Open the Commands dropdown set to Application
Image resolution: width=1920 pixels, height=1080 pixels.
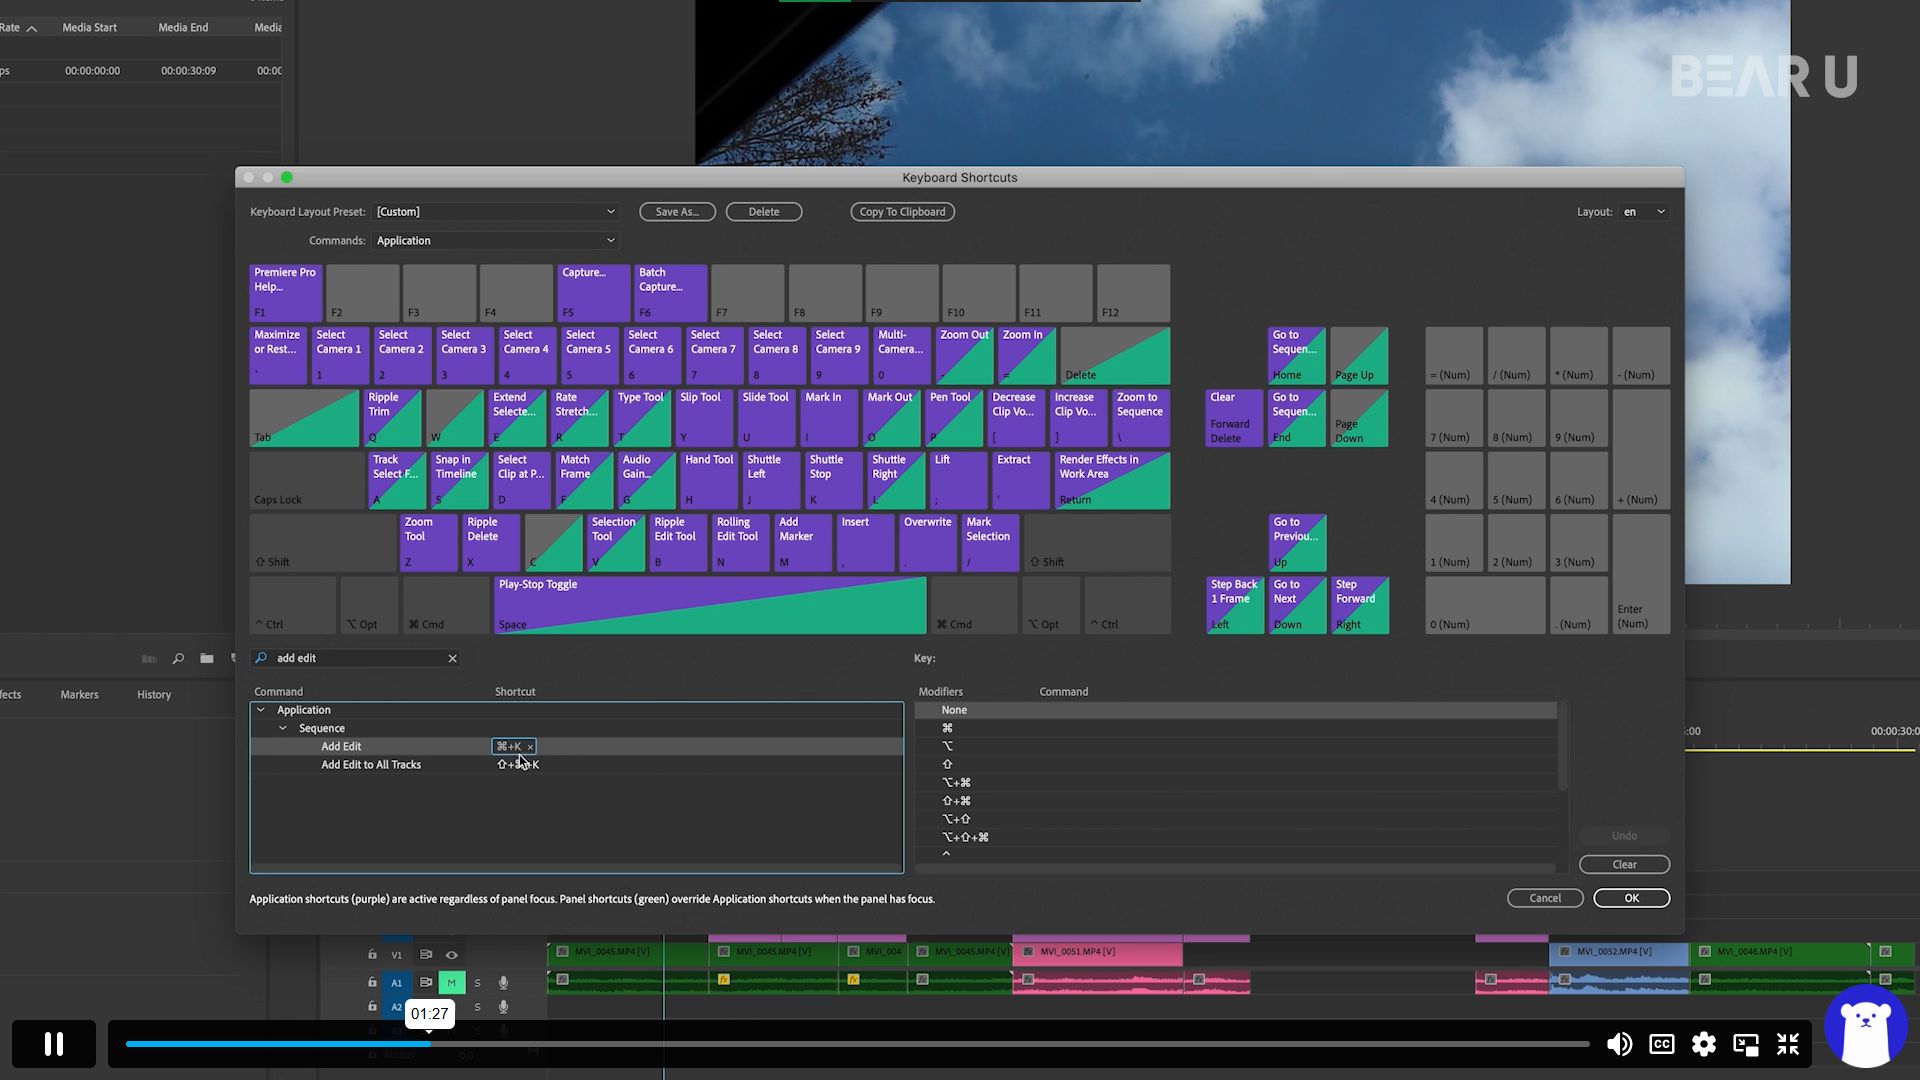496,241
